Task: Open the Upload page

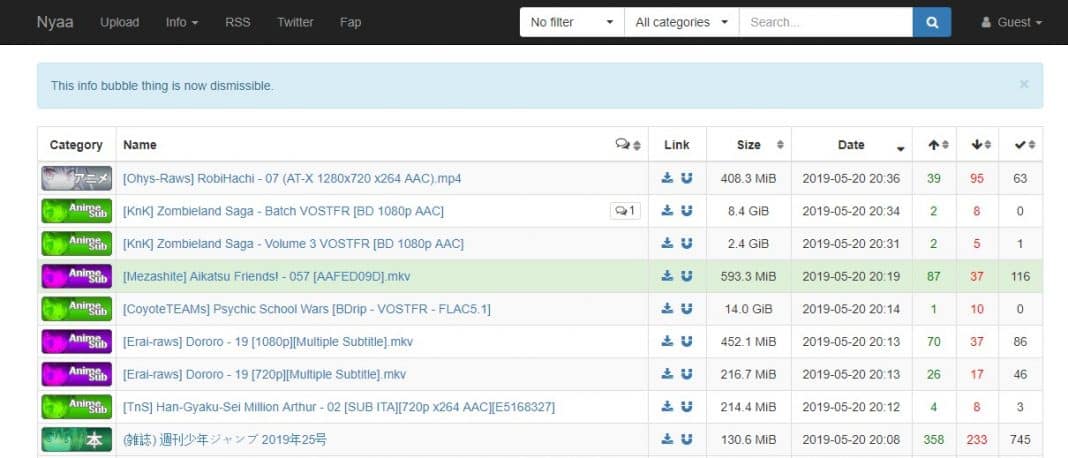Action: tap(119, 22)
